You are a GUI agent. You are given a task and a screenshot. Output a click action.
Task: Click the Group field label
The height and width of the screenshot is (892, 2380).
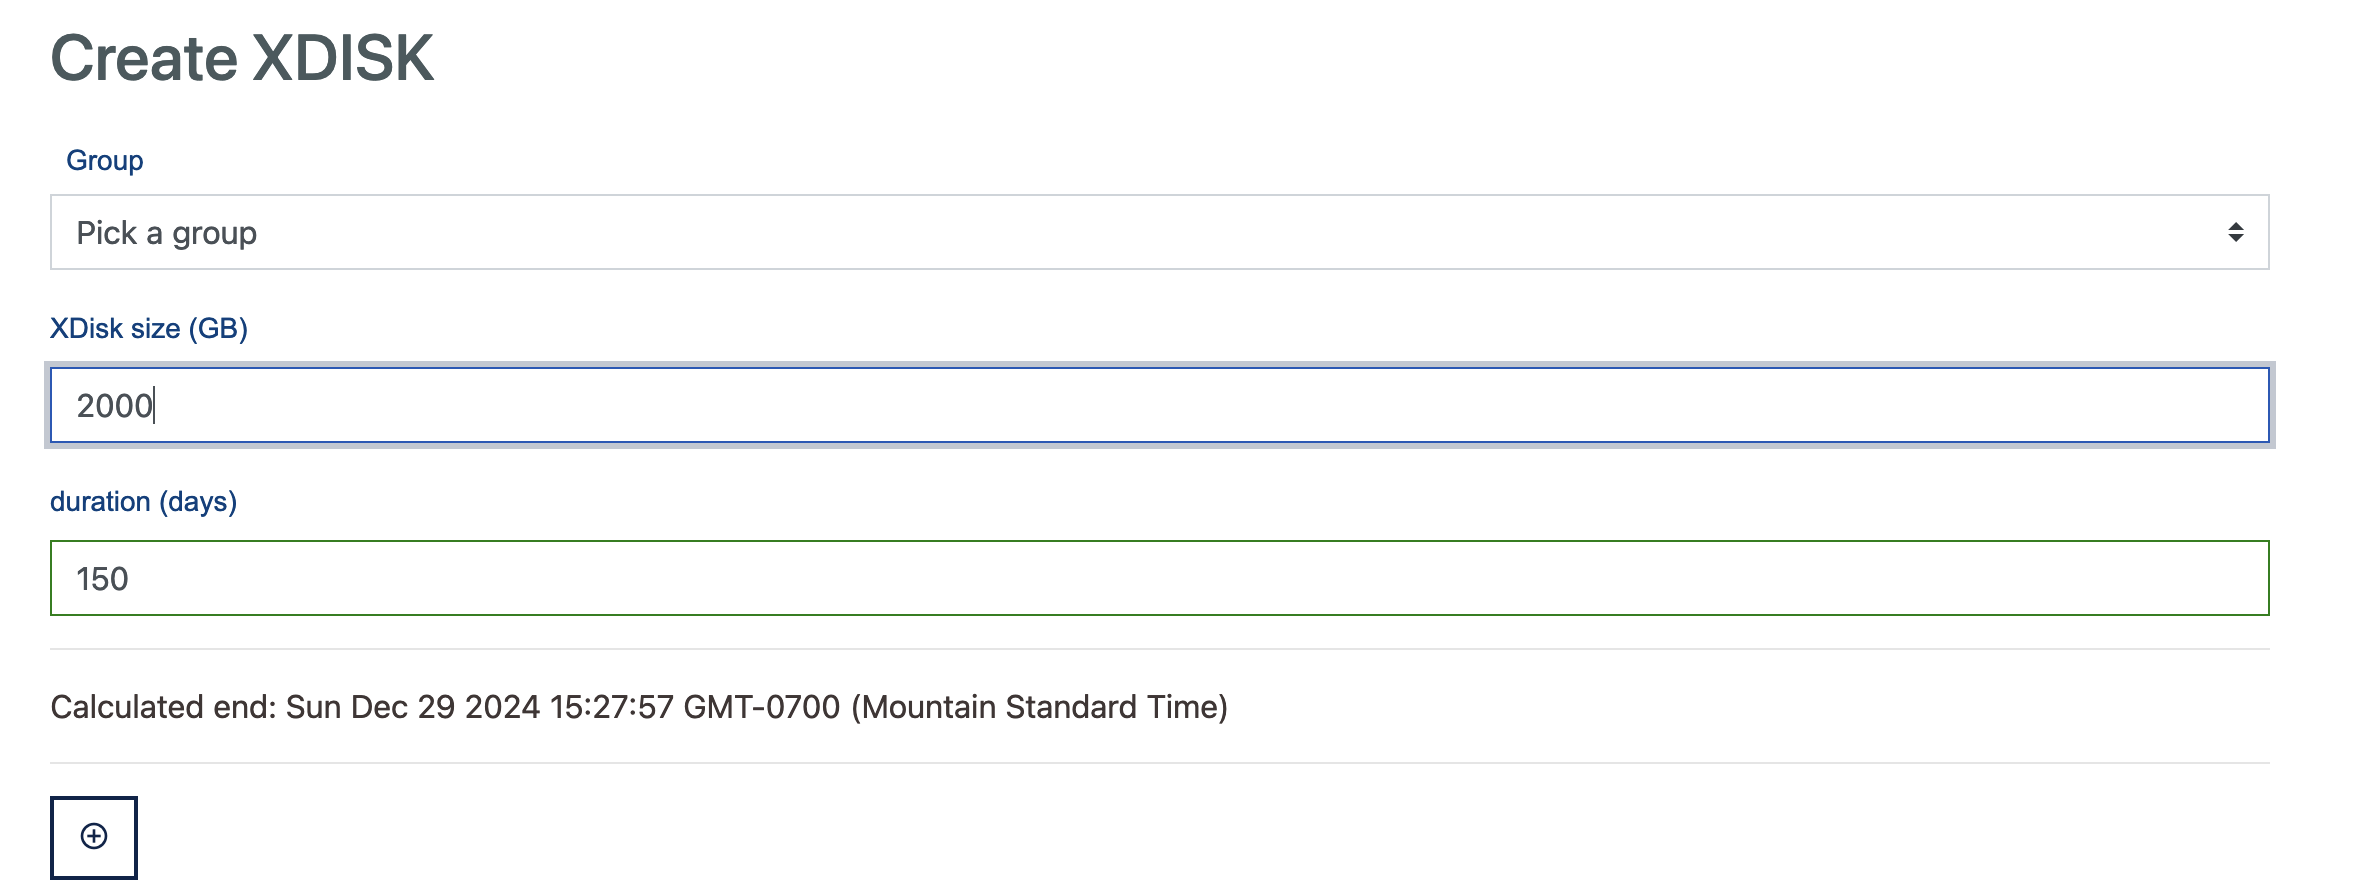pos(105,161)
